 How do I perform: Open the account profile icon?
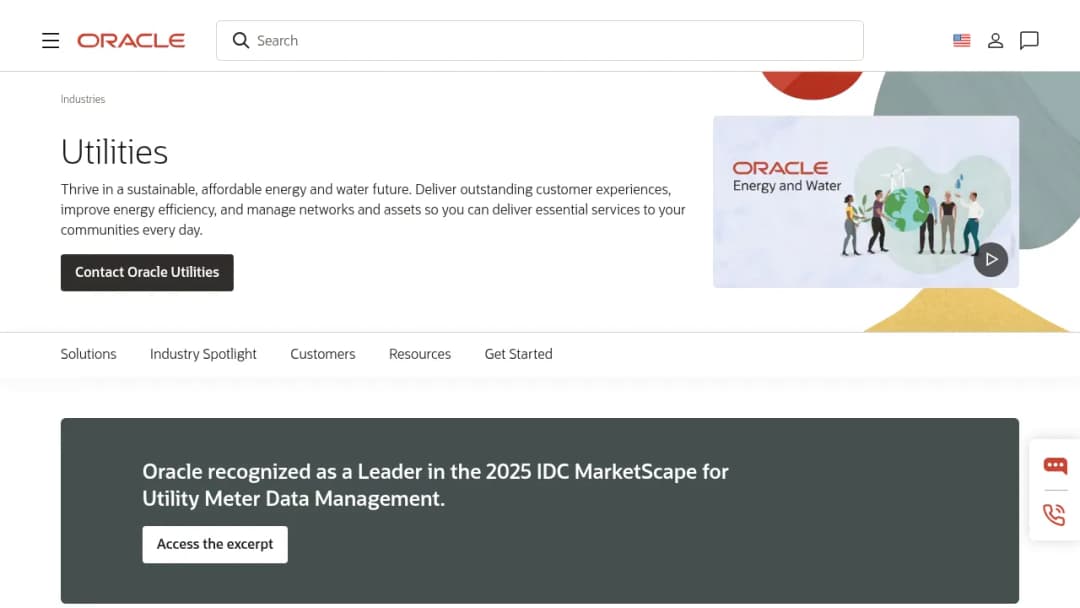click(995, 41)
